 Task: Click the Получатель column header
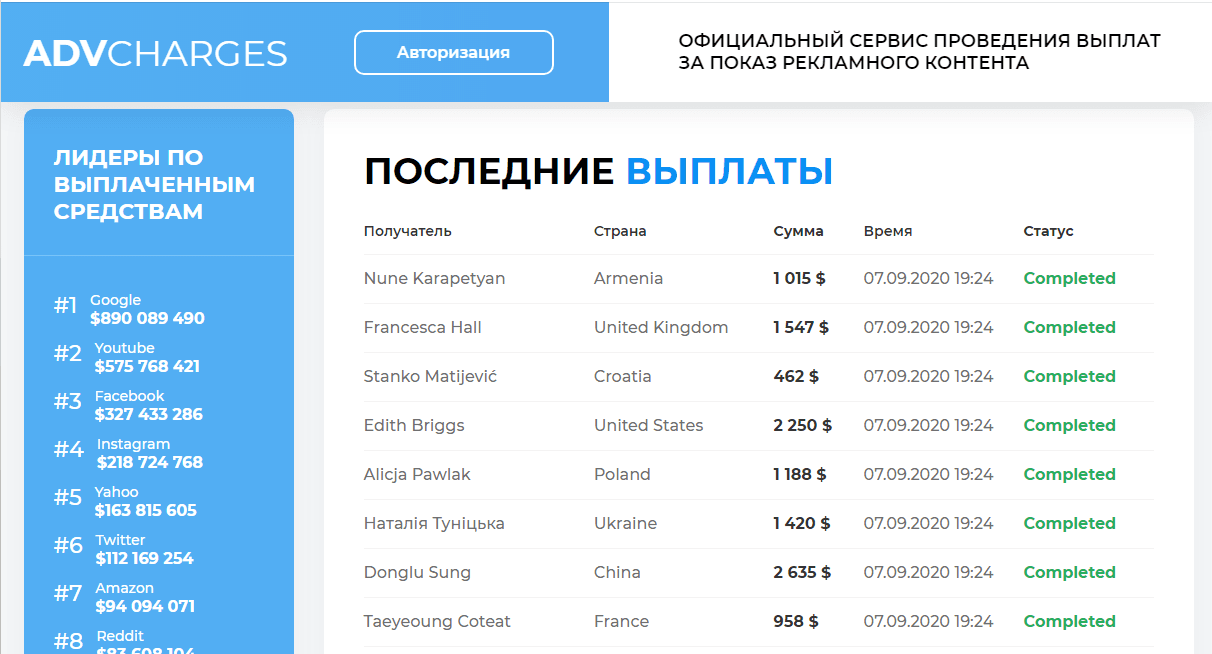407,231
